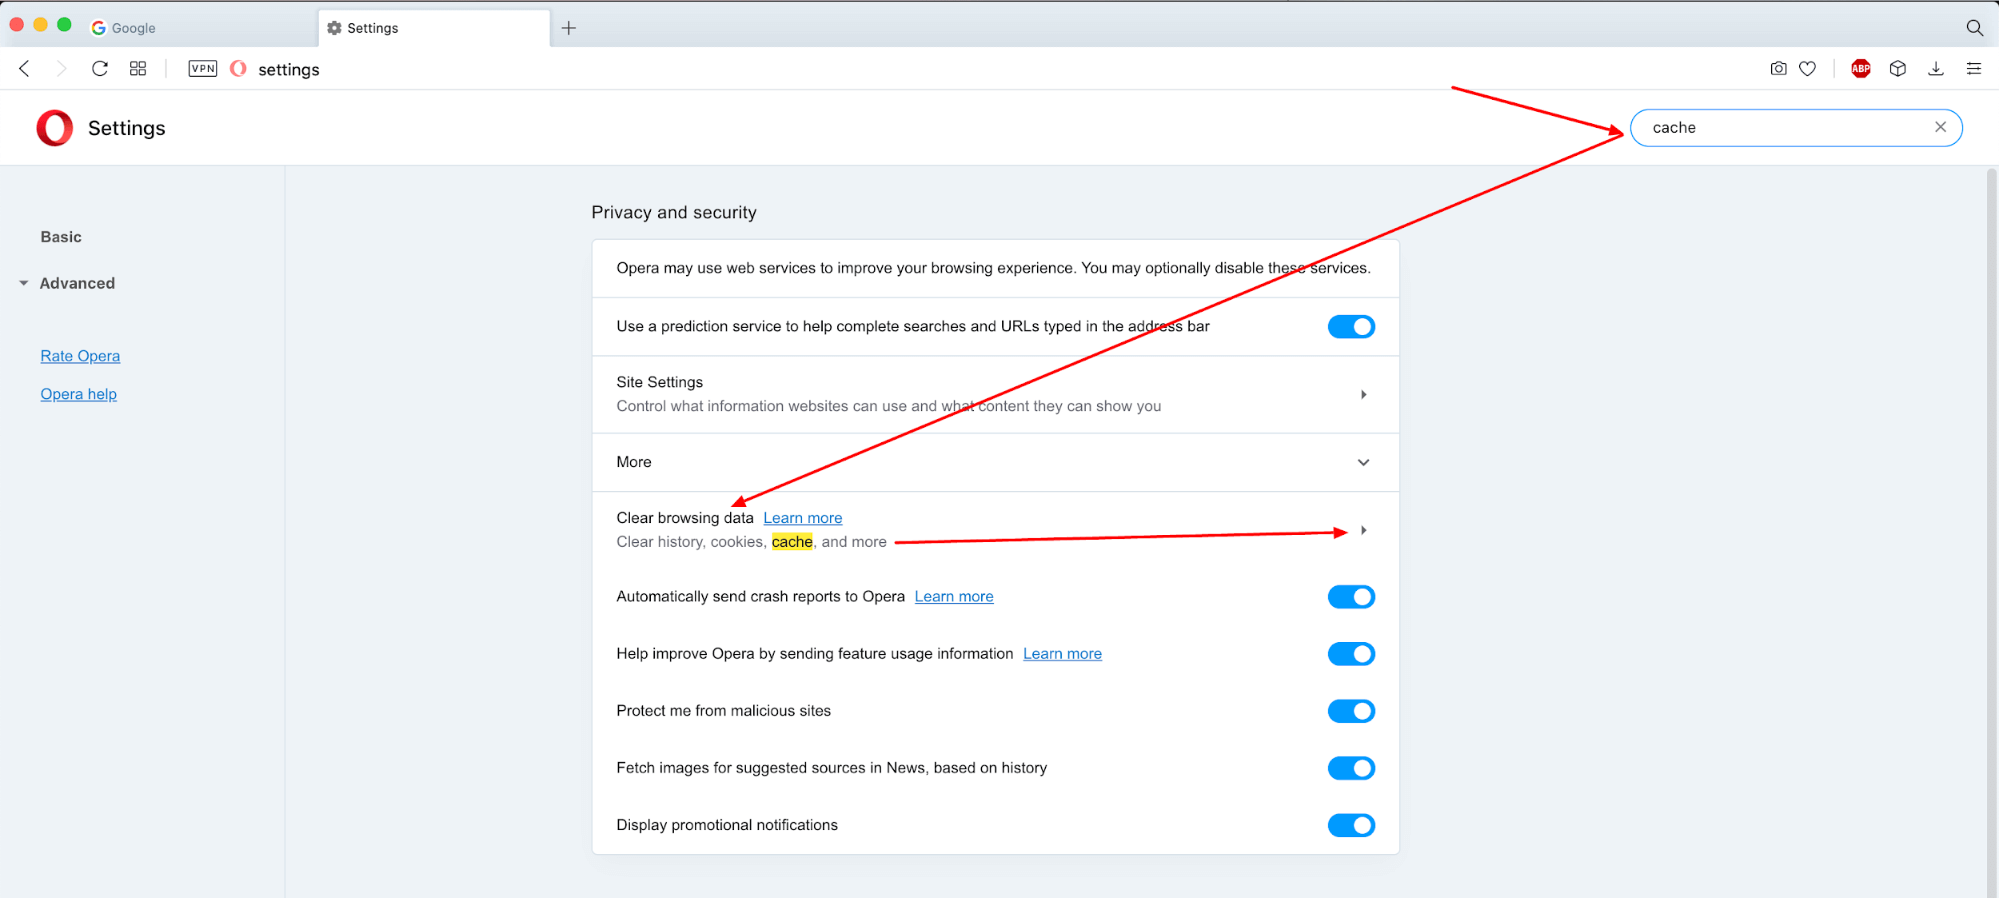Expand the Site Settings arrow
Image resolution: width=1999 pixels, height=898 pixels.
(1364, 395)
